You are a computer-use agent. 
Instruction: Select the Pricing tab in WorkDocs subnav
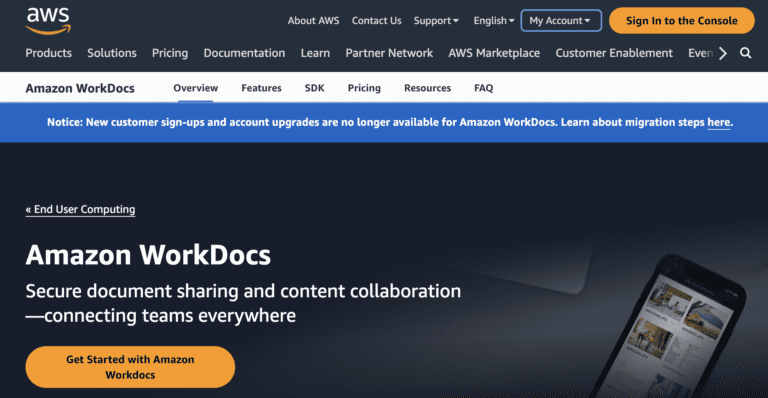click(x=364, y=88)
